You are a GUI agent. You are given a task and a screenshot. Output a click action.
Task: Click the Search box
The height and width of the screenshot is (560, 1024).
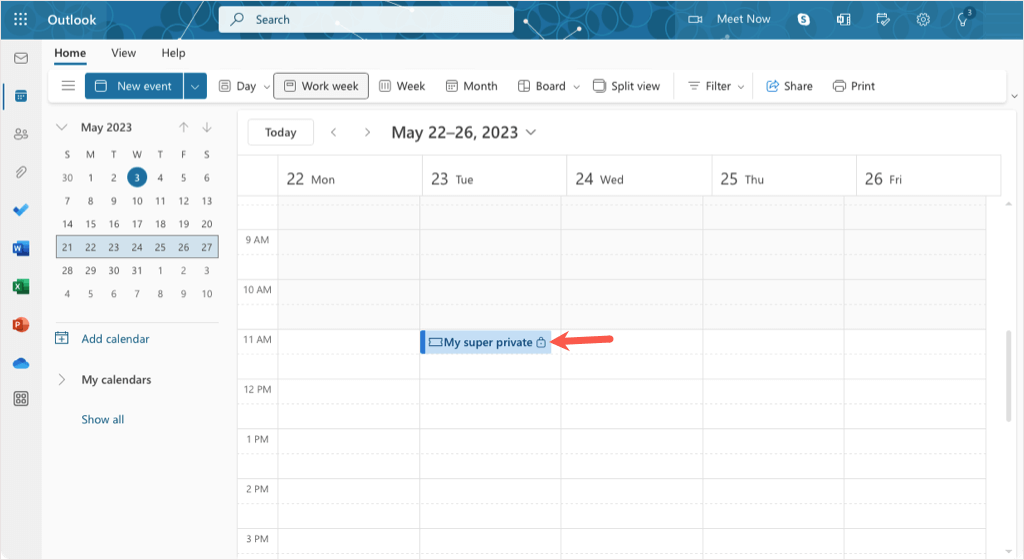(366, 20)
